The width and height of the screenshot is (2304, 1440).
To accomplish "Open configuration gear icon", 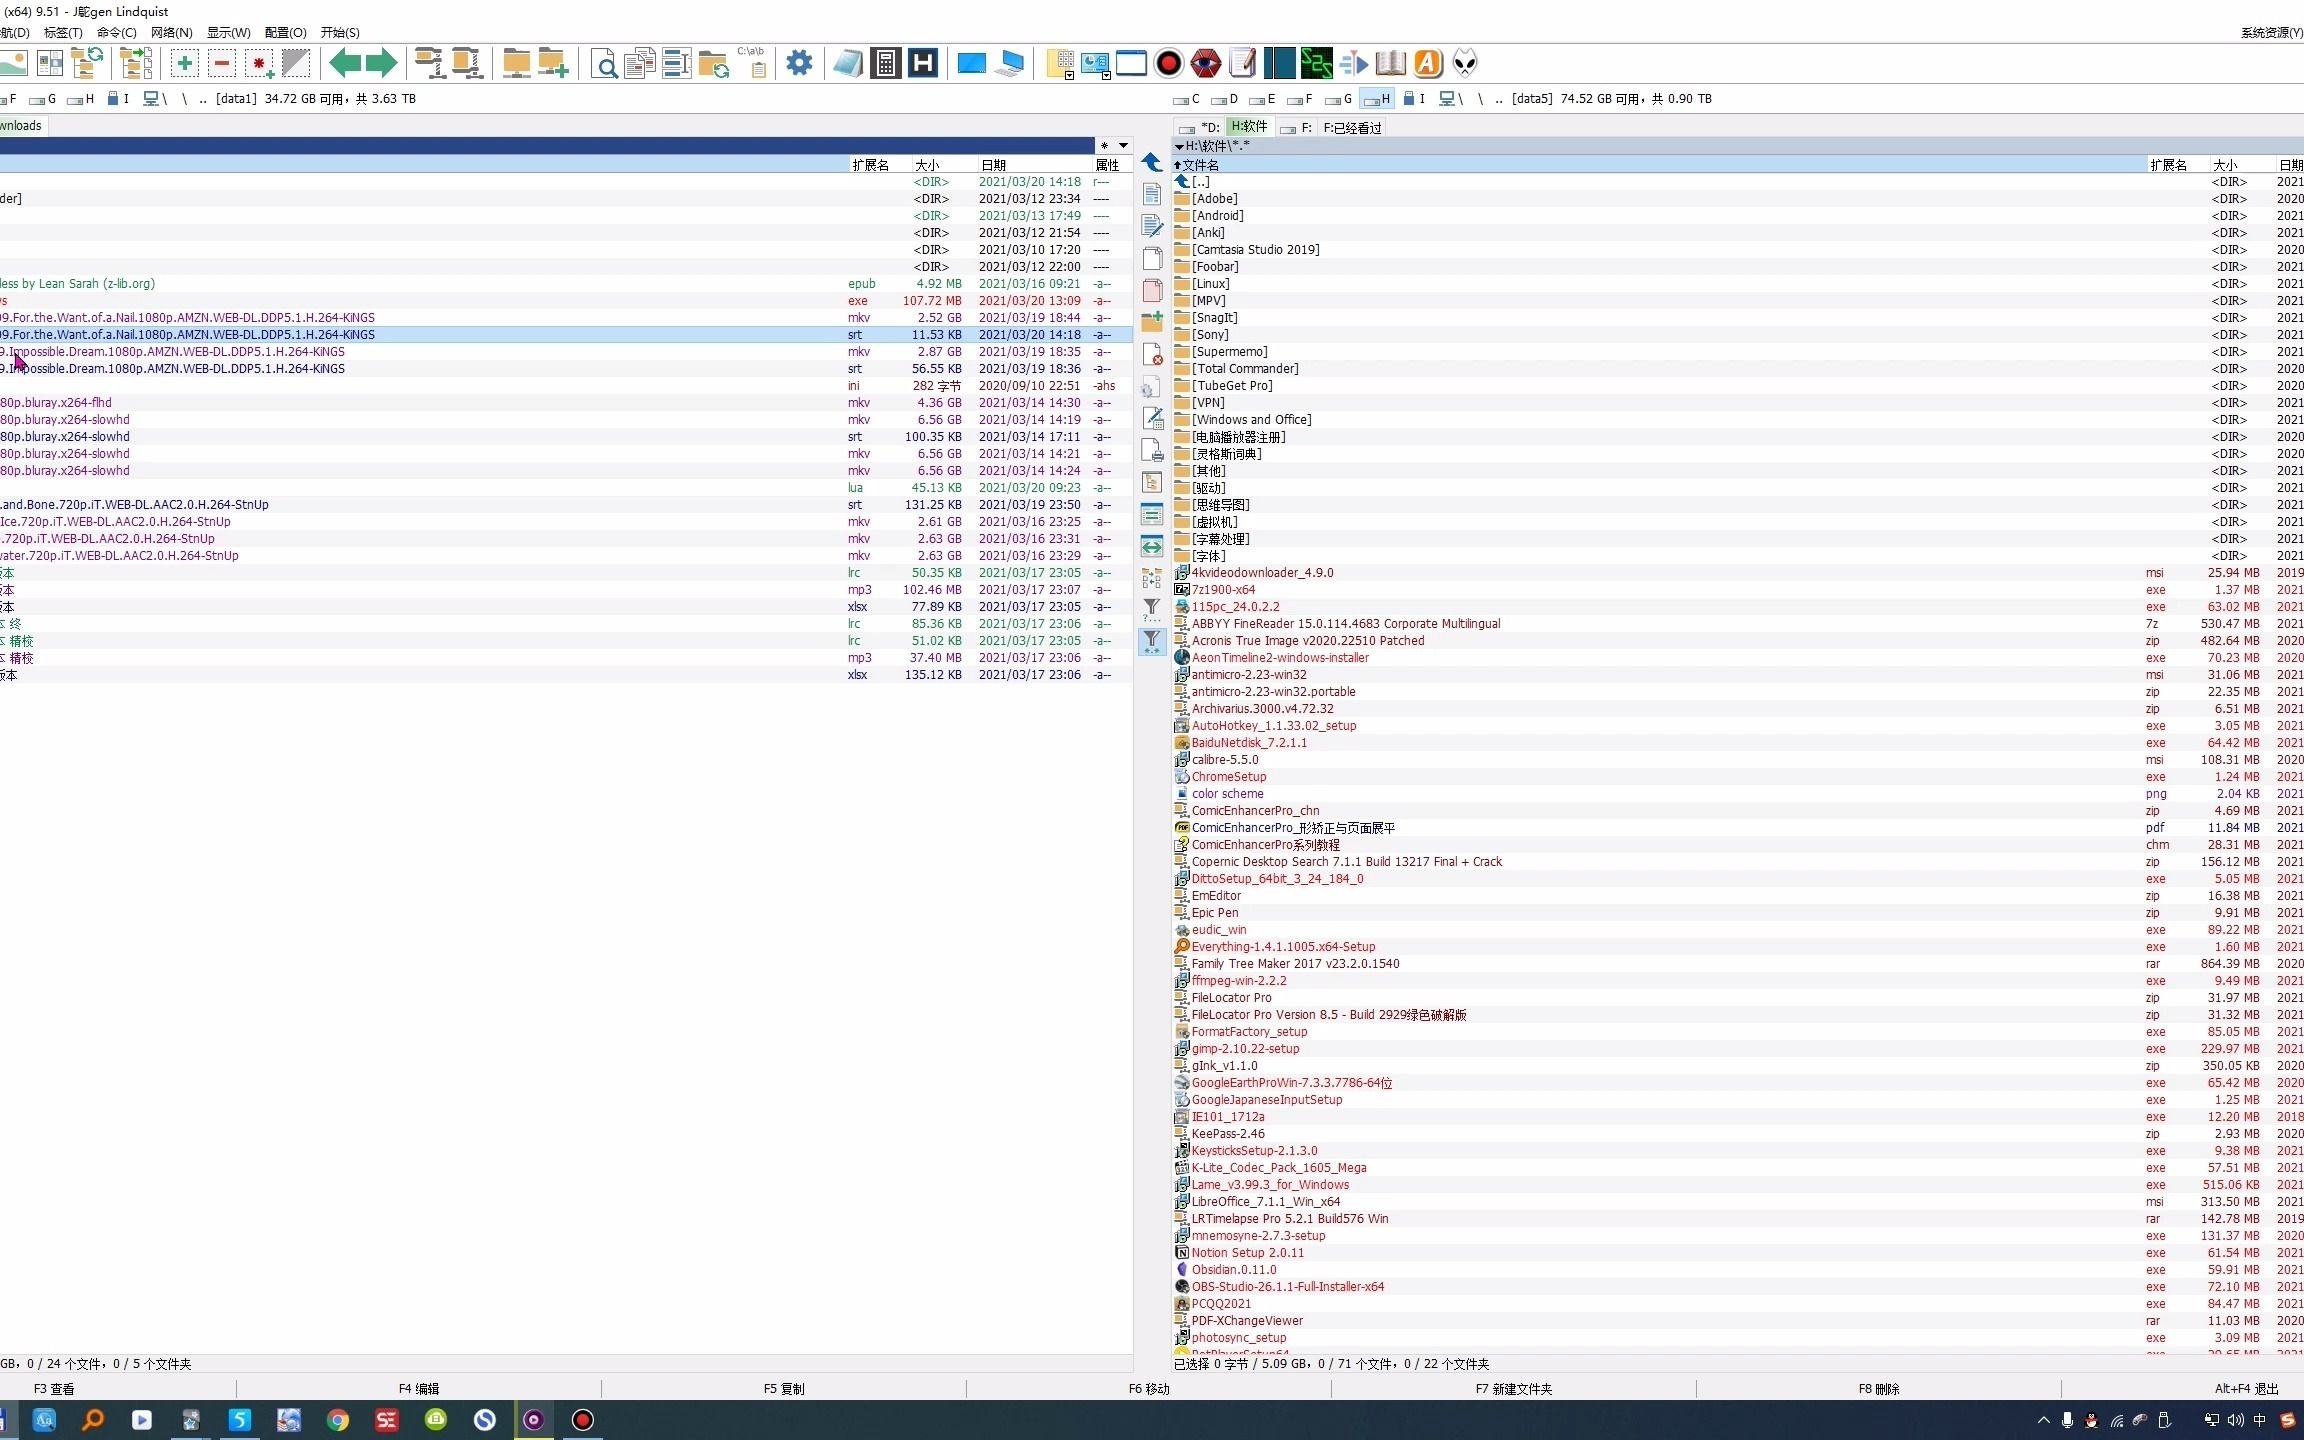I will coord(799,63).
